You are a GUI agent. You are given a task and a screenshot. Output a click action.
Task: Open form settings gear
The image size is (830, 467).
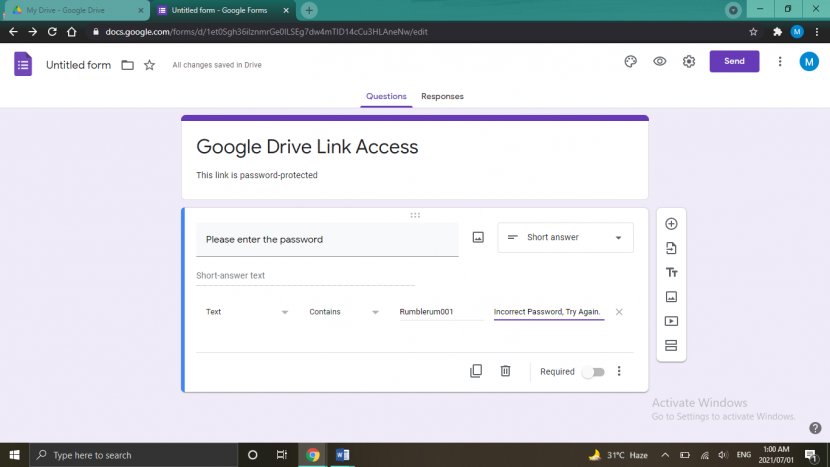click(x=689, y=61)
